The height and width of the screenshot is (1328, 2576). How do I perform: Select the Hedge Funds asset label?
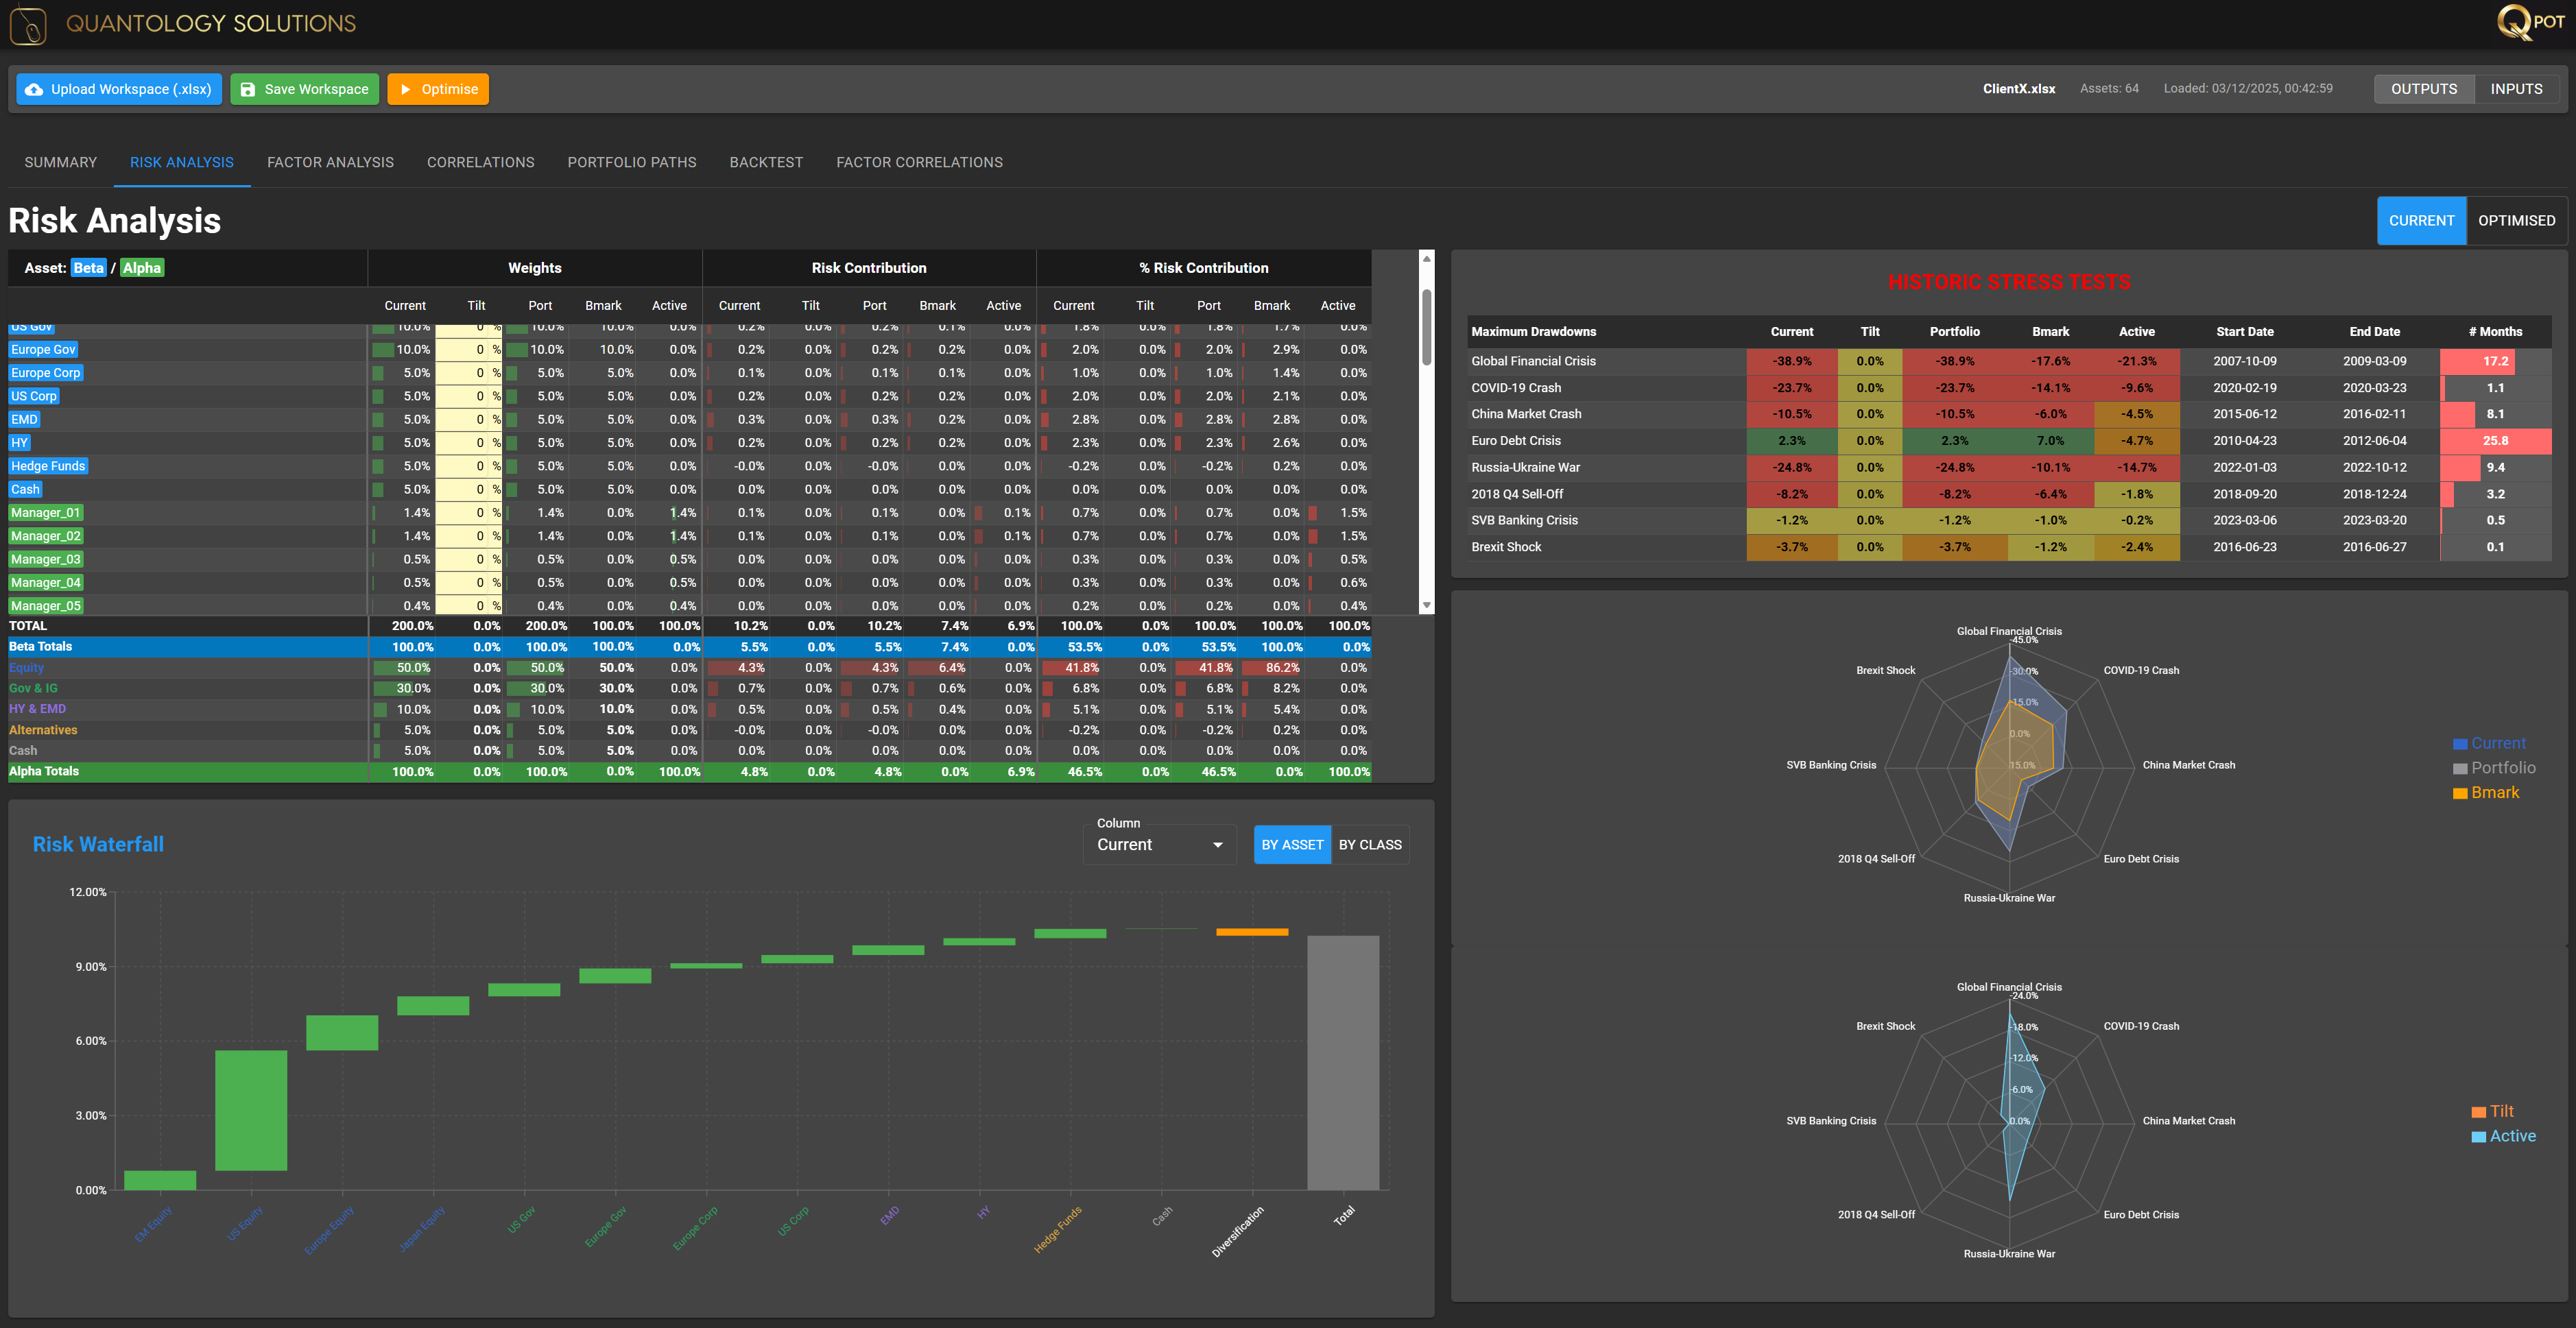[47, 465]
